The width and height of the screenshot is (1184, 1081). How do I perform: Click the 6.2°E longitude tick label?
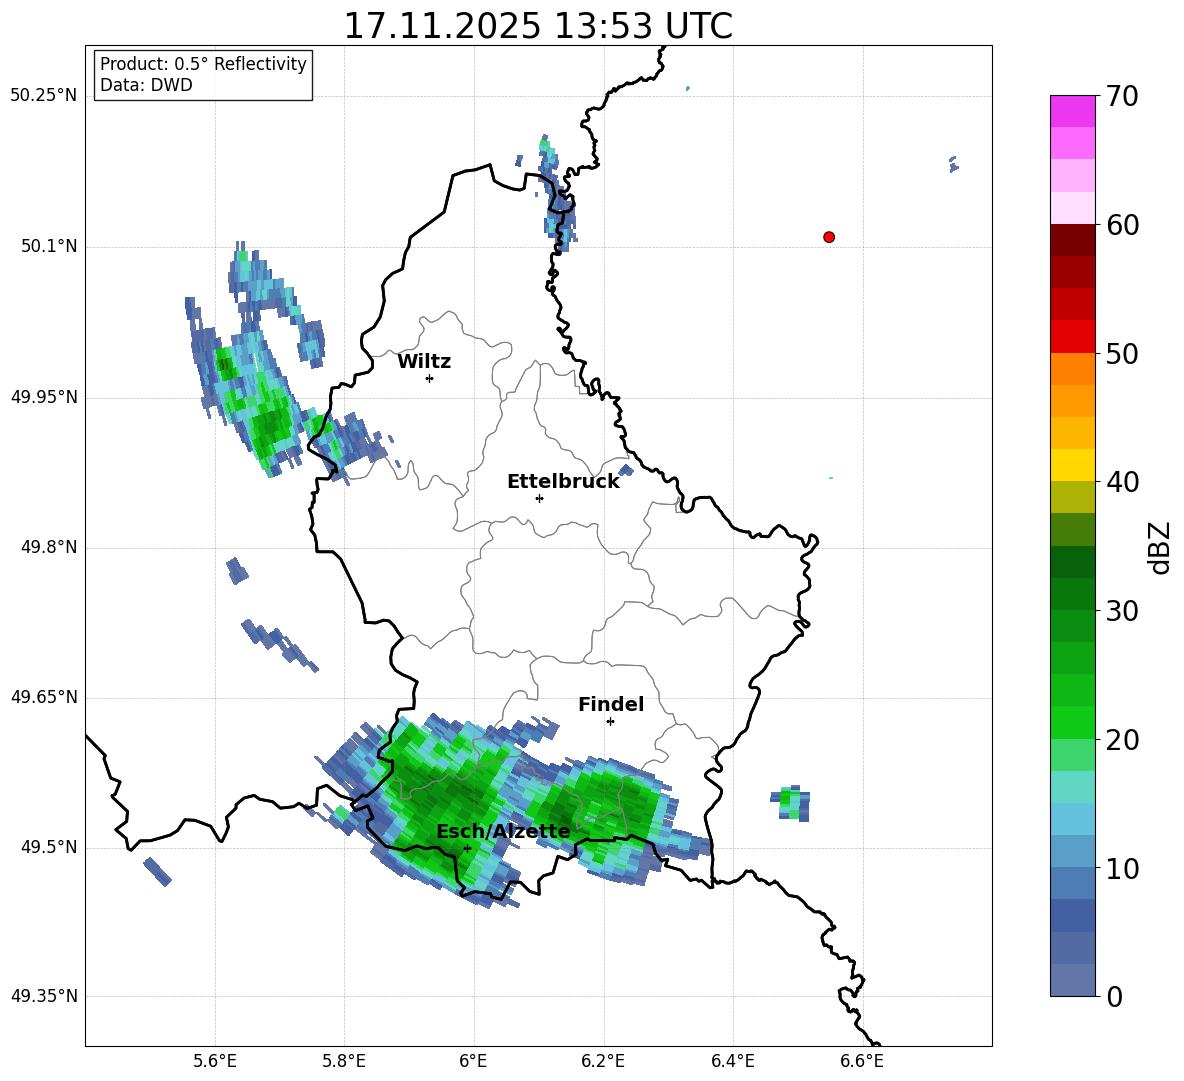click(603, 1061)
